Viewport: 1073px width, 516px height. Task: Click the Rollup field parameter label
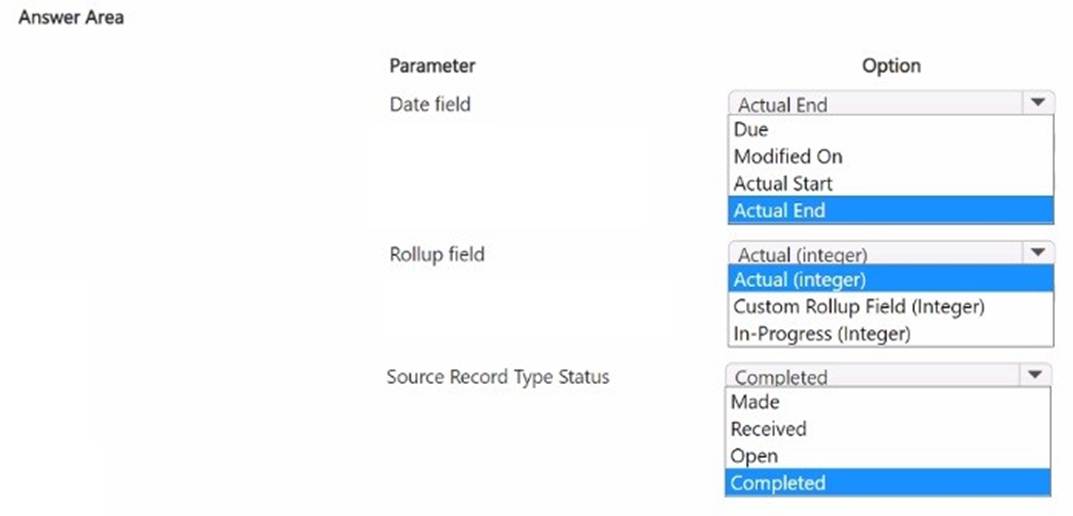[436, 254]
